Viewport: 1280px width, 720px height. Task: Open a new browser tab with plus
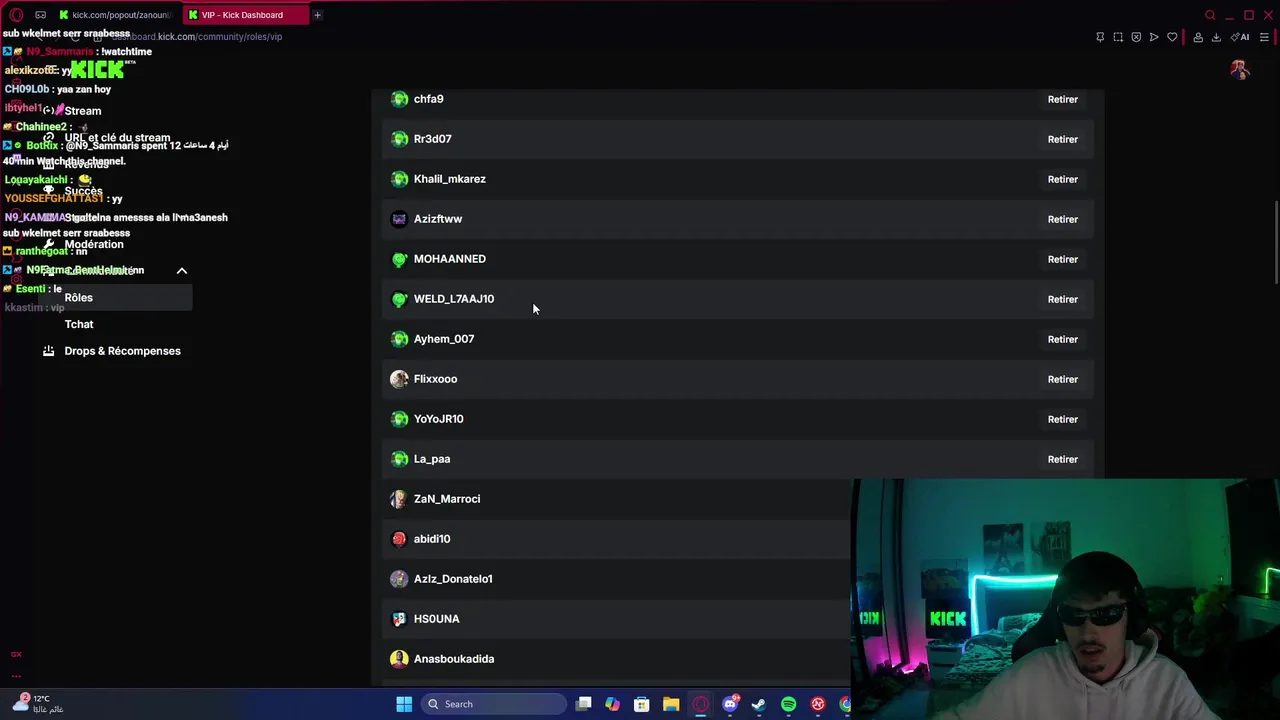(317, 15)
